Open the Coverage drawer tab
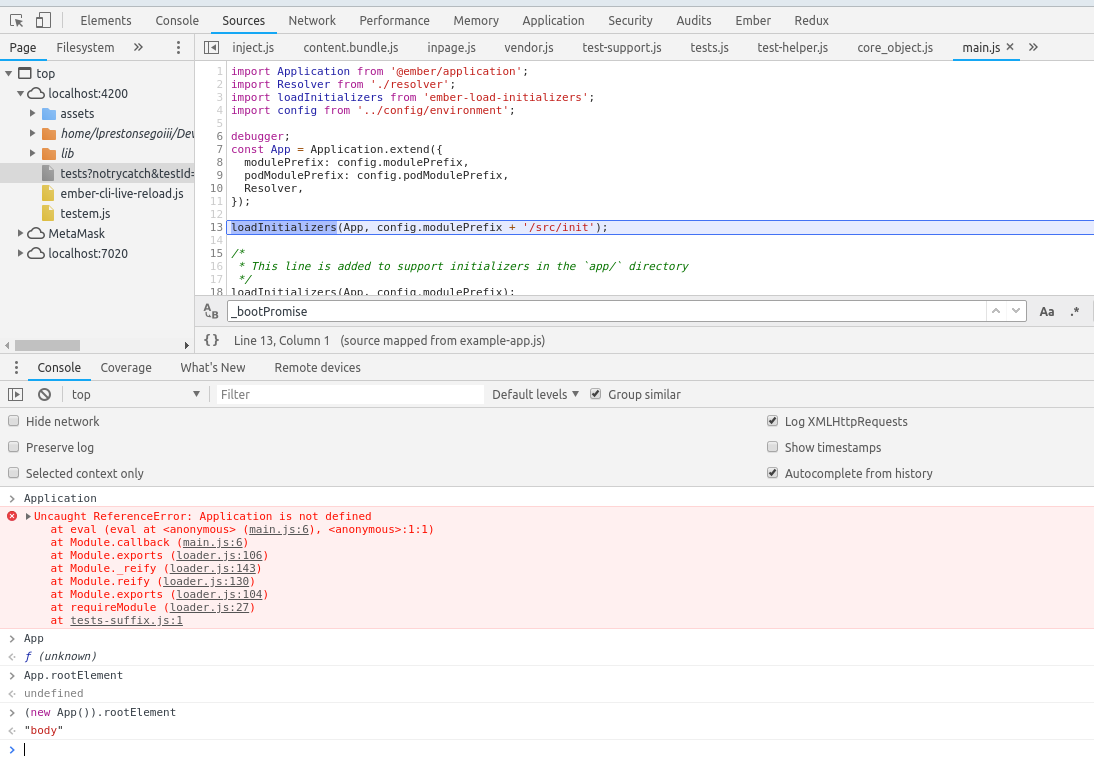 coord(126,368)
